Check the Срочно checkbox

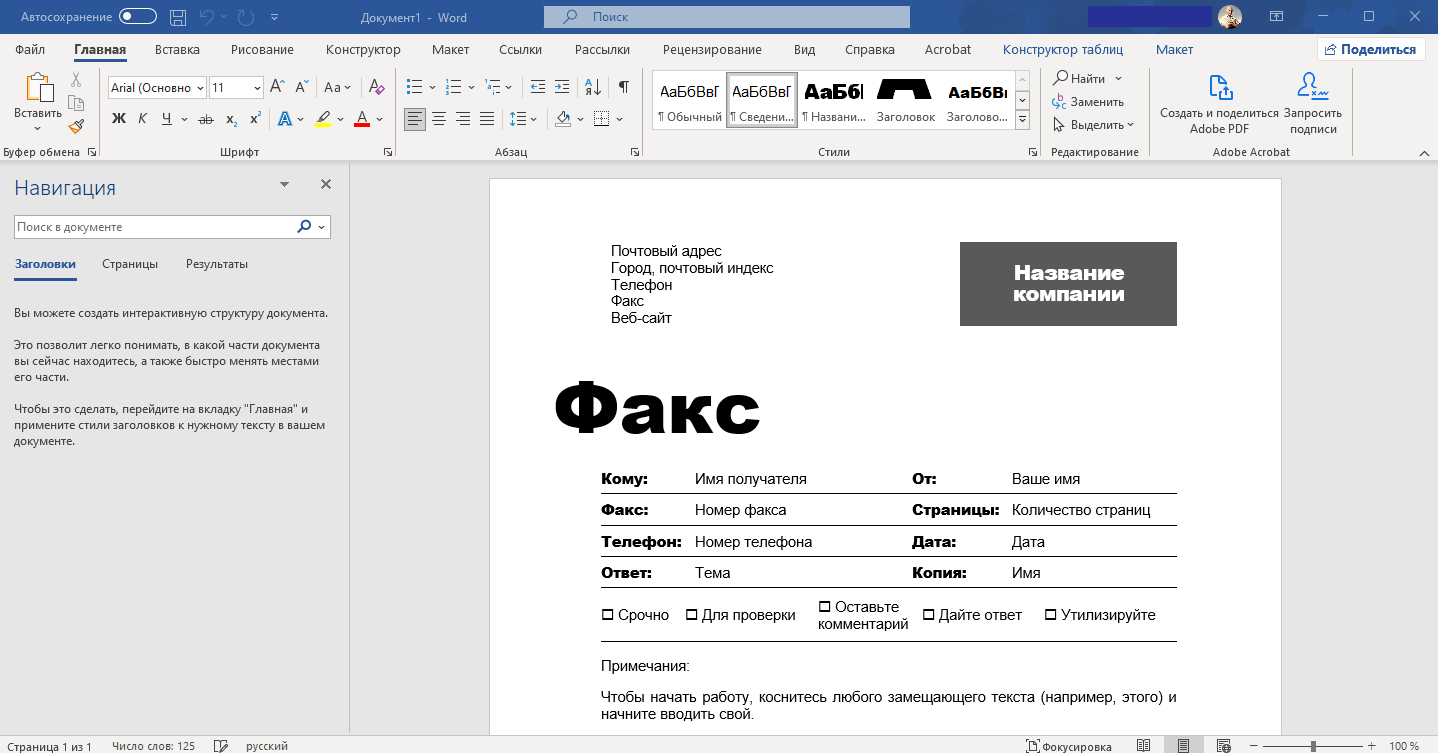click(x=607, y=615)
